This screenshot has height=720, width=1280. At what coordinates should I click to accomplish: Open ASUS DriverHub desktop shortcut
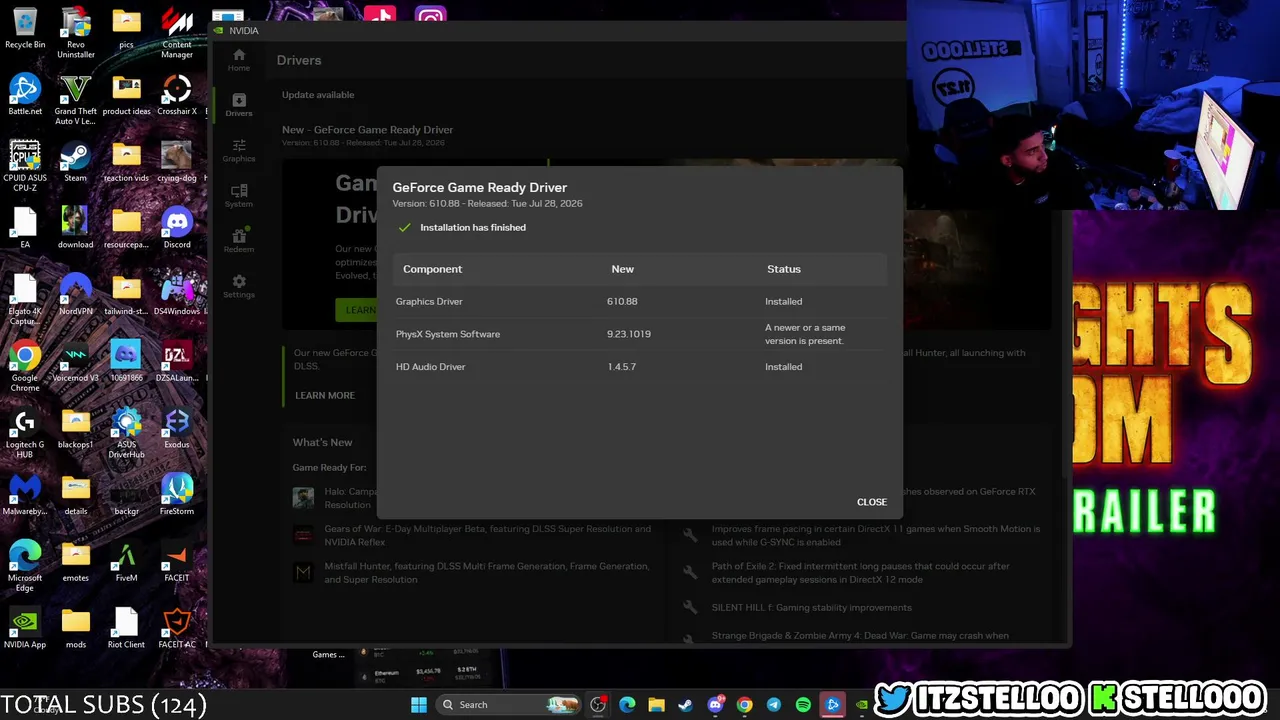click(x=126, y=433)
